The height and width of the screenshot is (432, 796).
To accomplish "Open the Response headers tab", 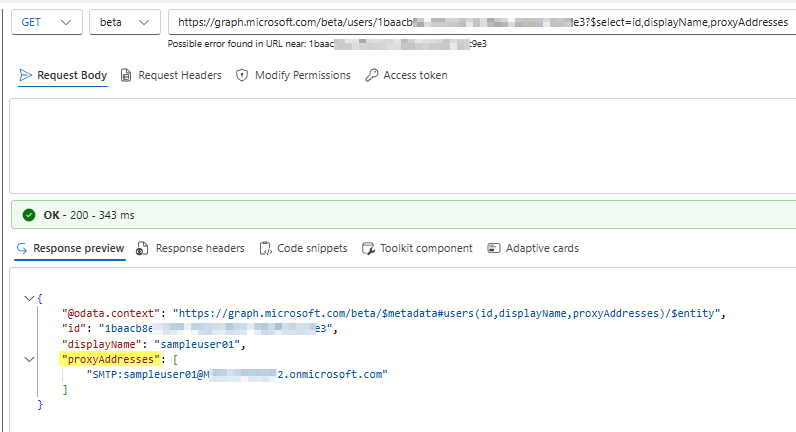I will 190,248.
